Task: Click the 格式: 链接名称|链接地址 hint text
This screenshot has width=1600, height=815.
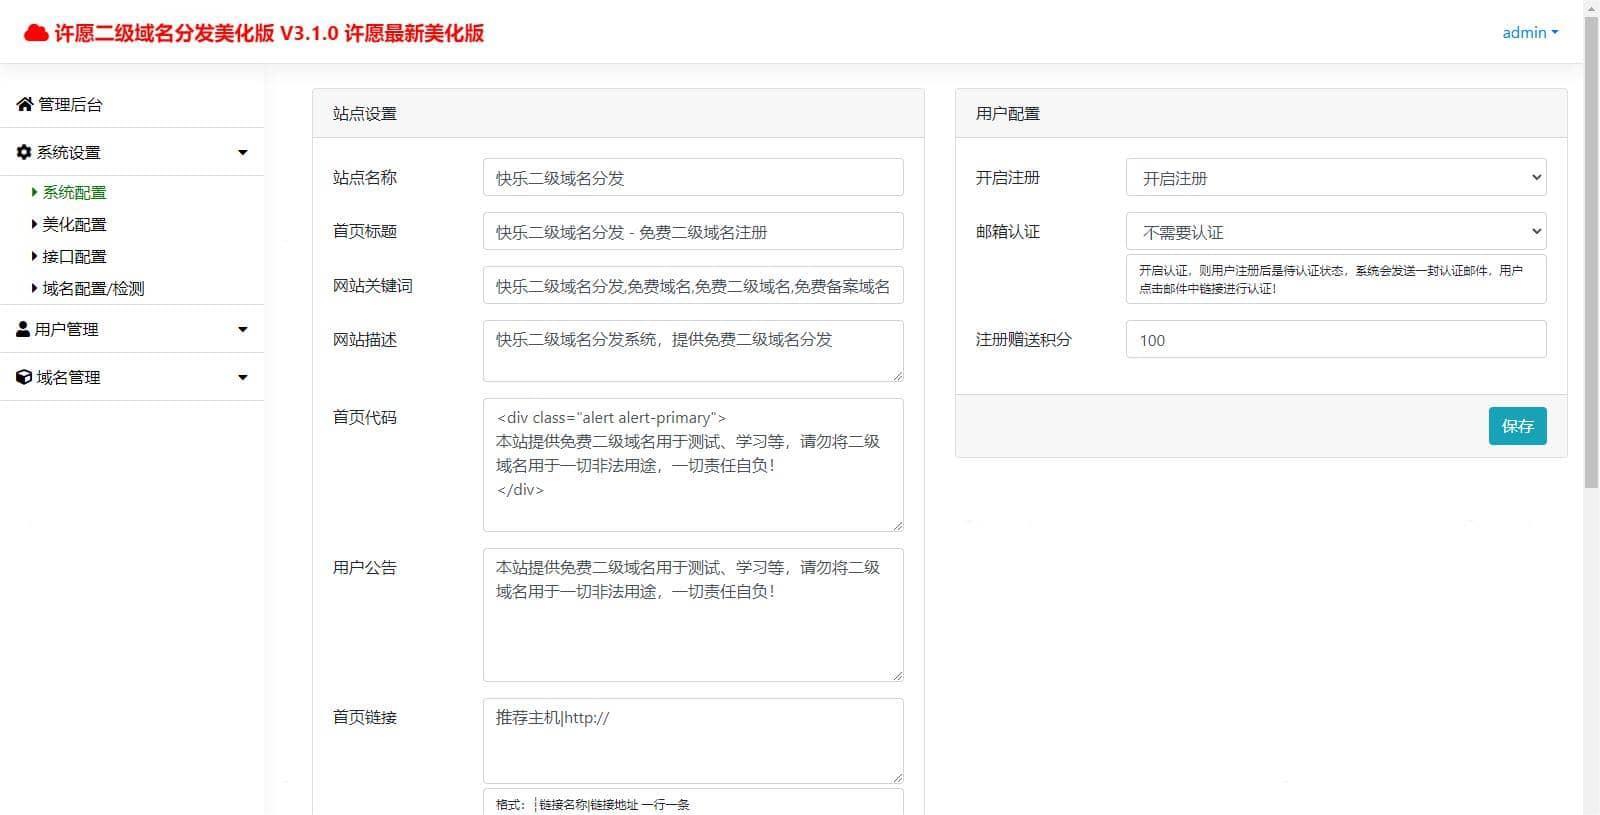Action: point(592,804)
